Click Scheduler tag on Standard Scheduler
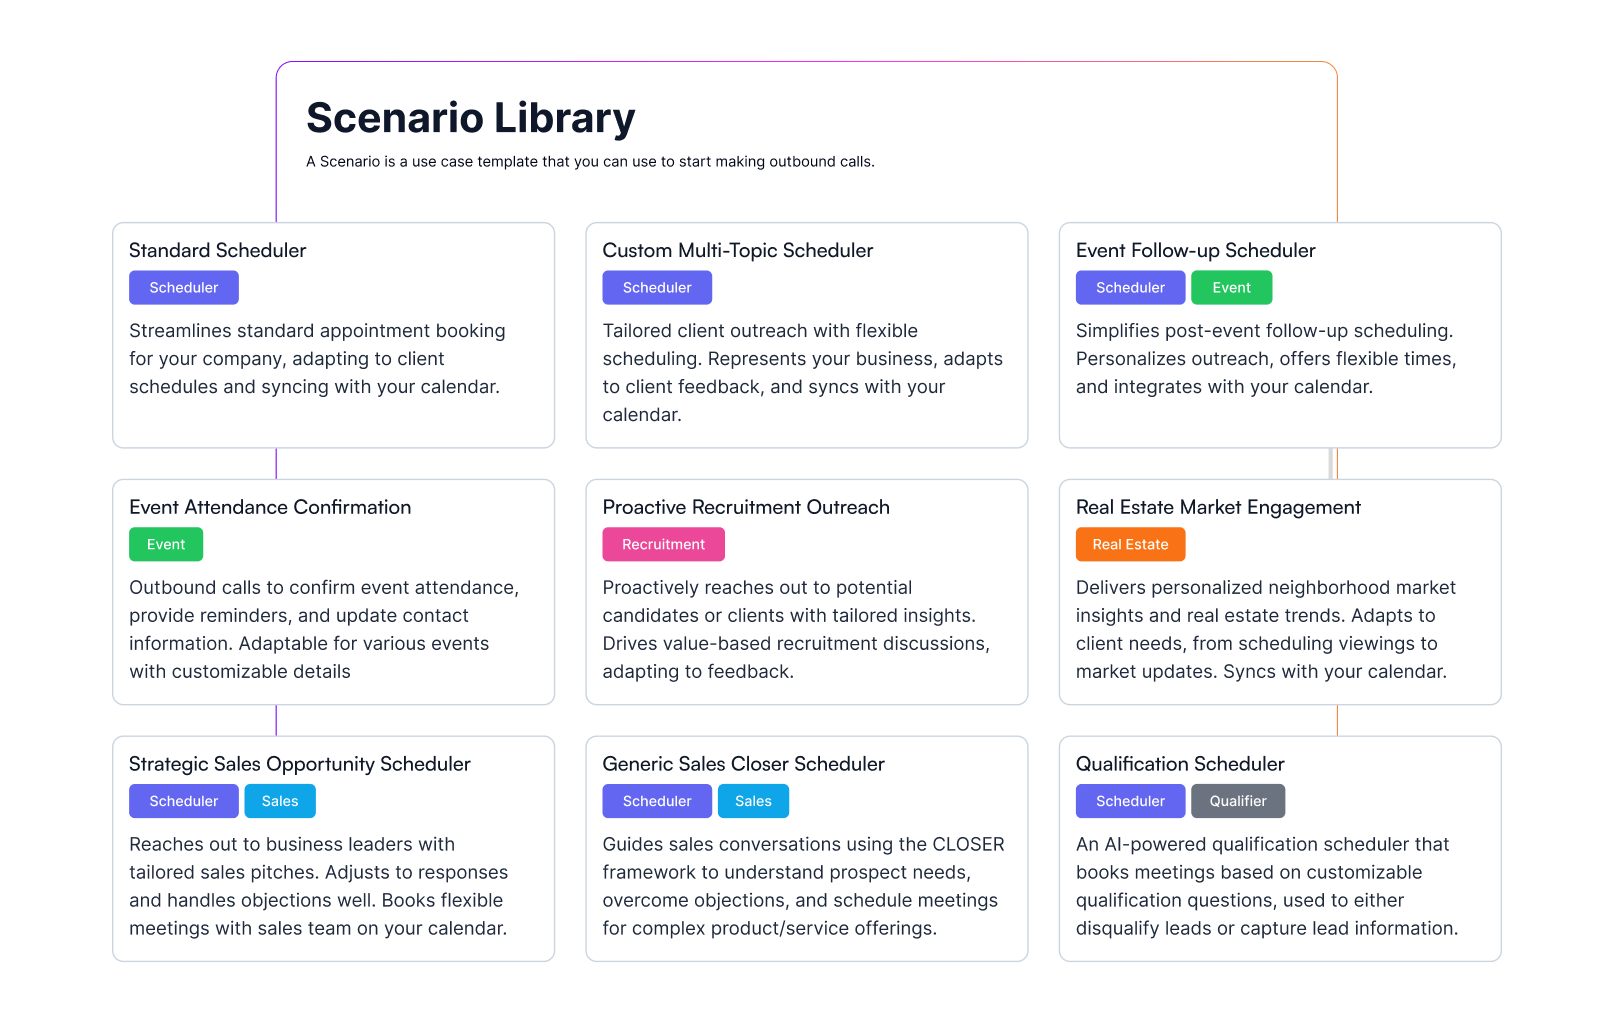 coord(184,288)
